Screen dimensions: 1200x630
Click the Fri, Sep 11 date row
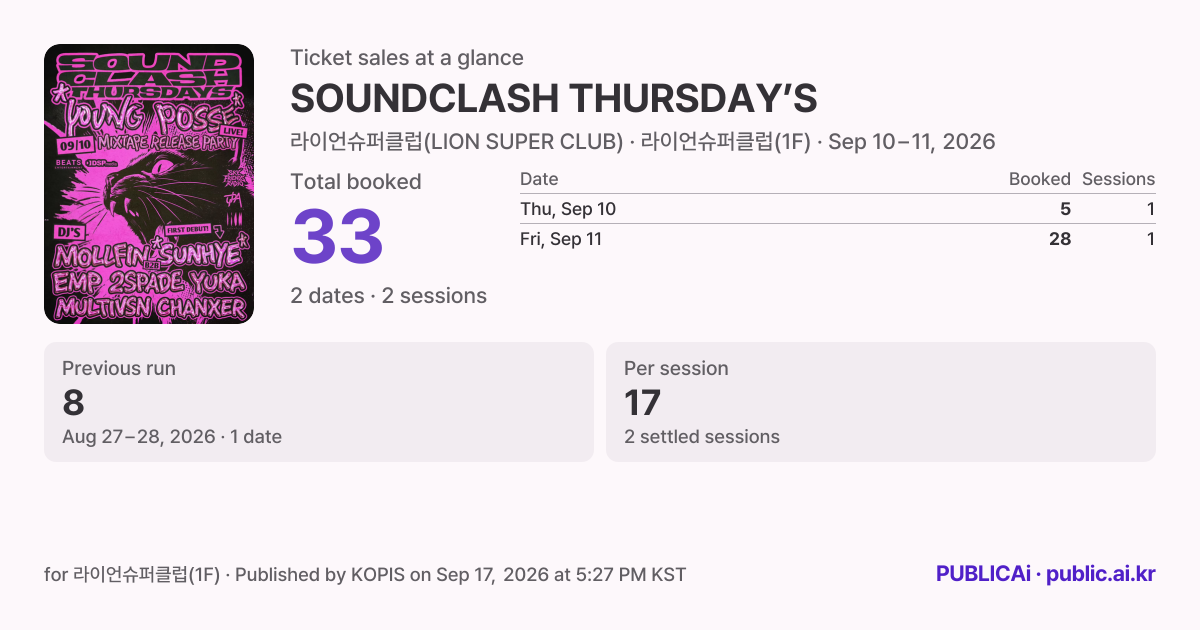click(837, 239)
